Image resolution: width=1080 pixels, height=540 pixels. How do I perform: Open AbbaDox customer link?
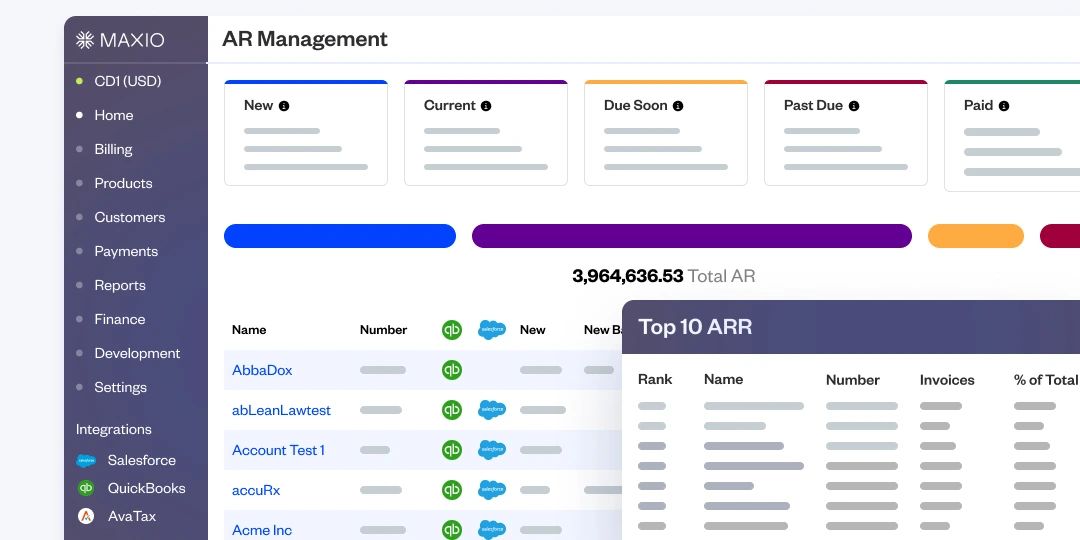tap(262, 370)
